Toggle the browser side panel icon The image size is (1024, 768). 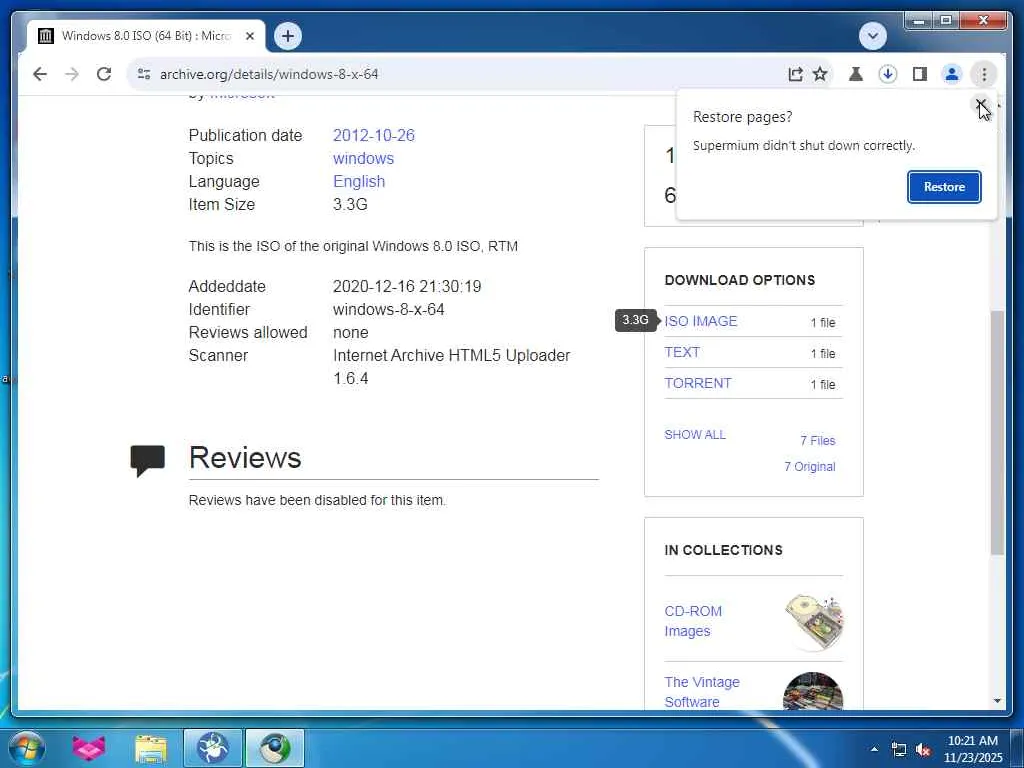pos(920,74)
